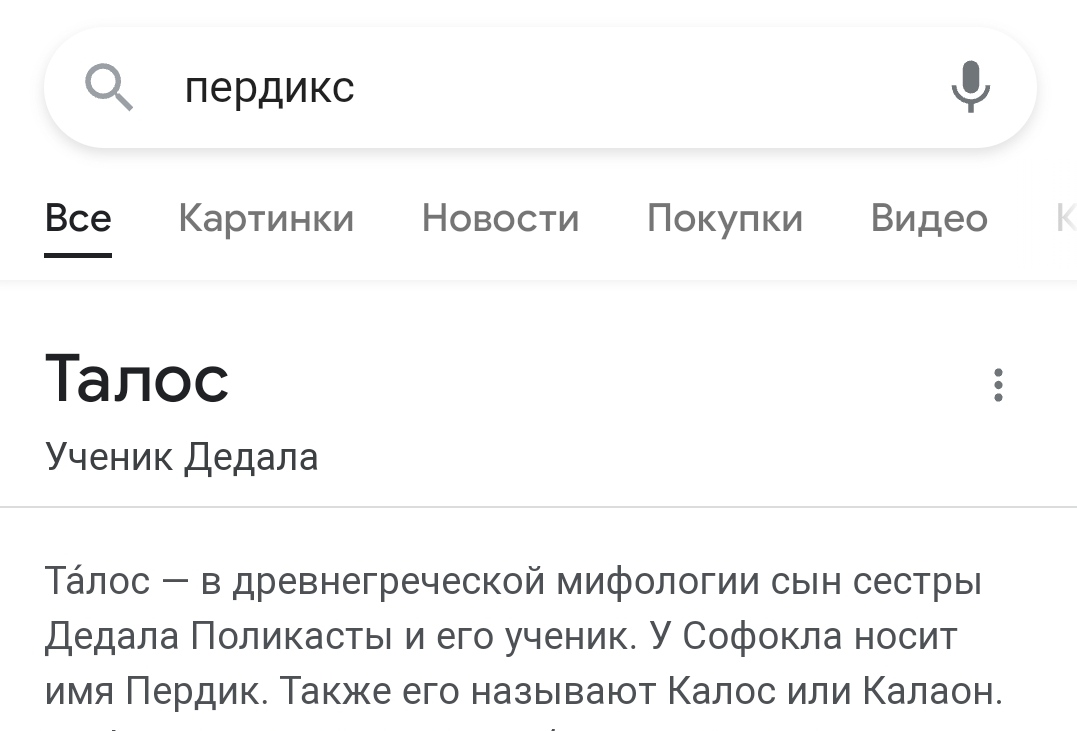Tap the partially visible tab after Видео
The image size is (1077, 731).
tap(1064, 218)
